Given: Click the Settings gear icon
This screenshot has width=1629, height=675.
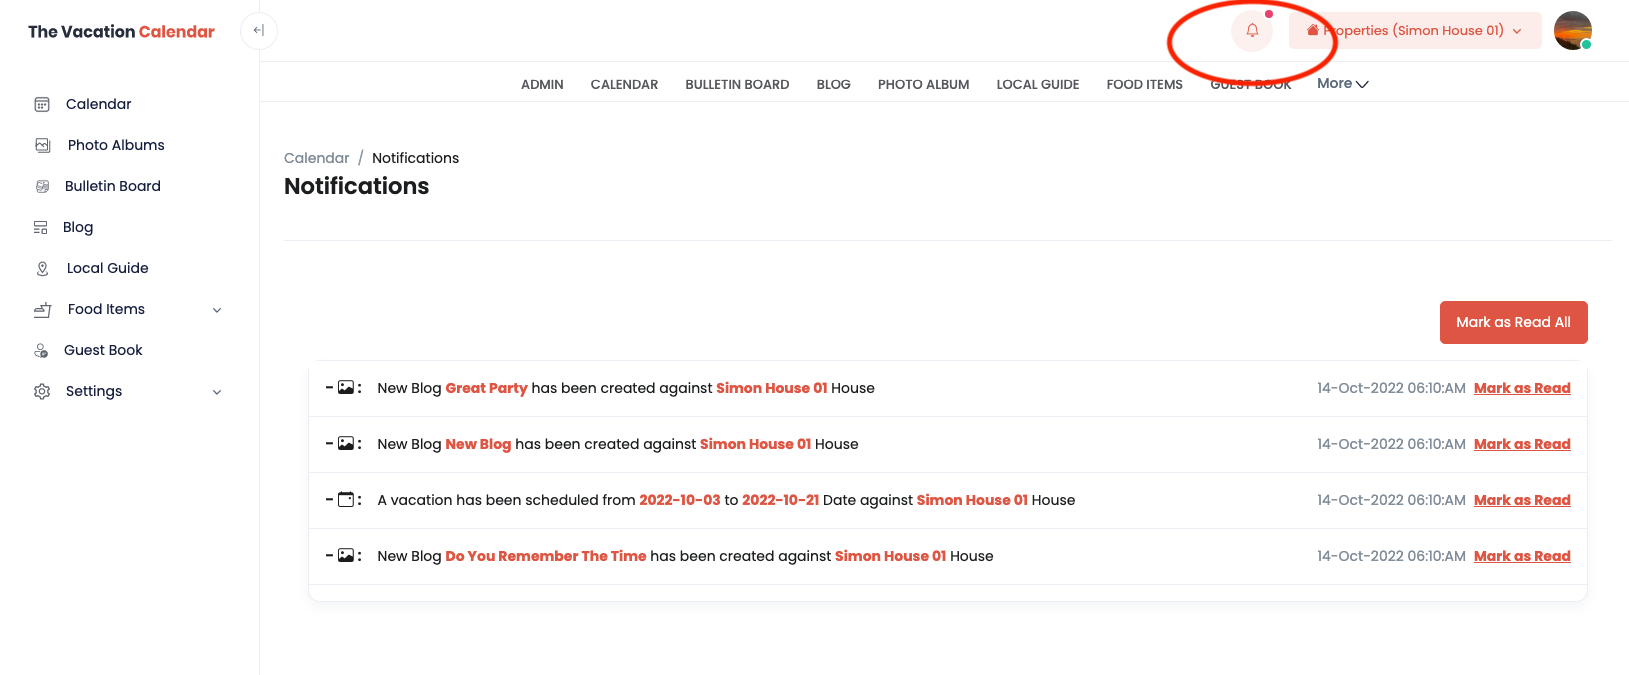Looking at the screenshot, I should pyautogui.click(x=42, y=391).
